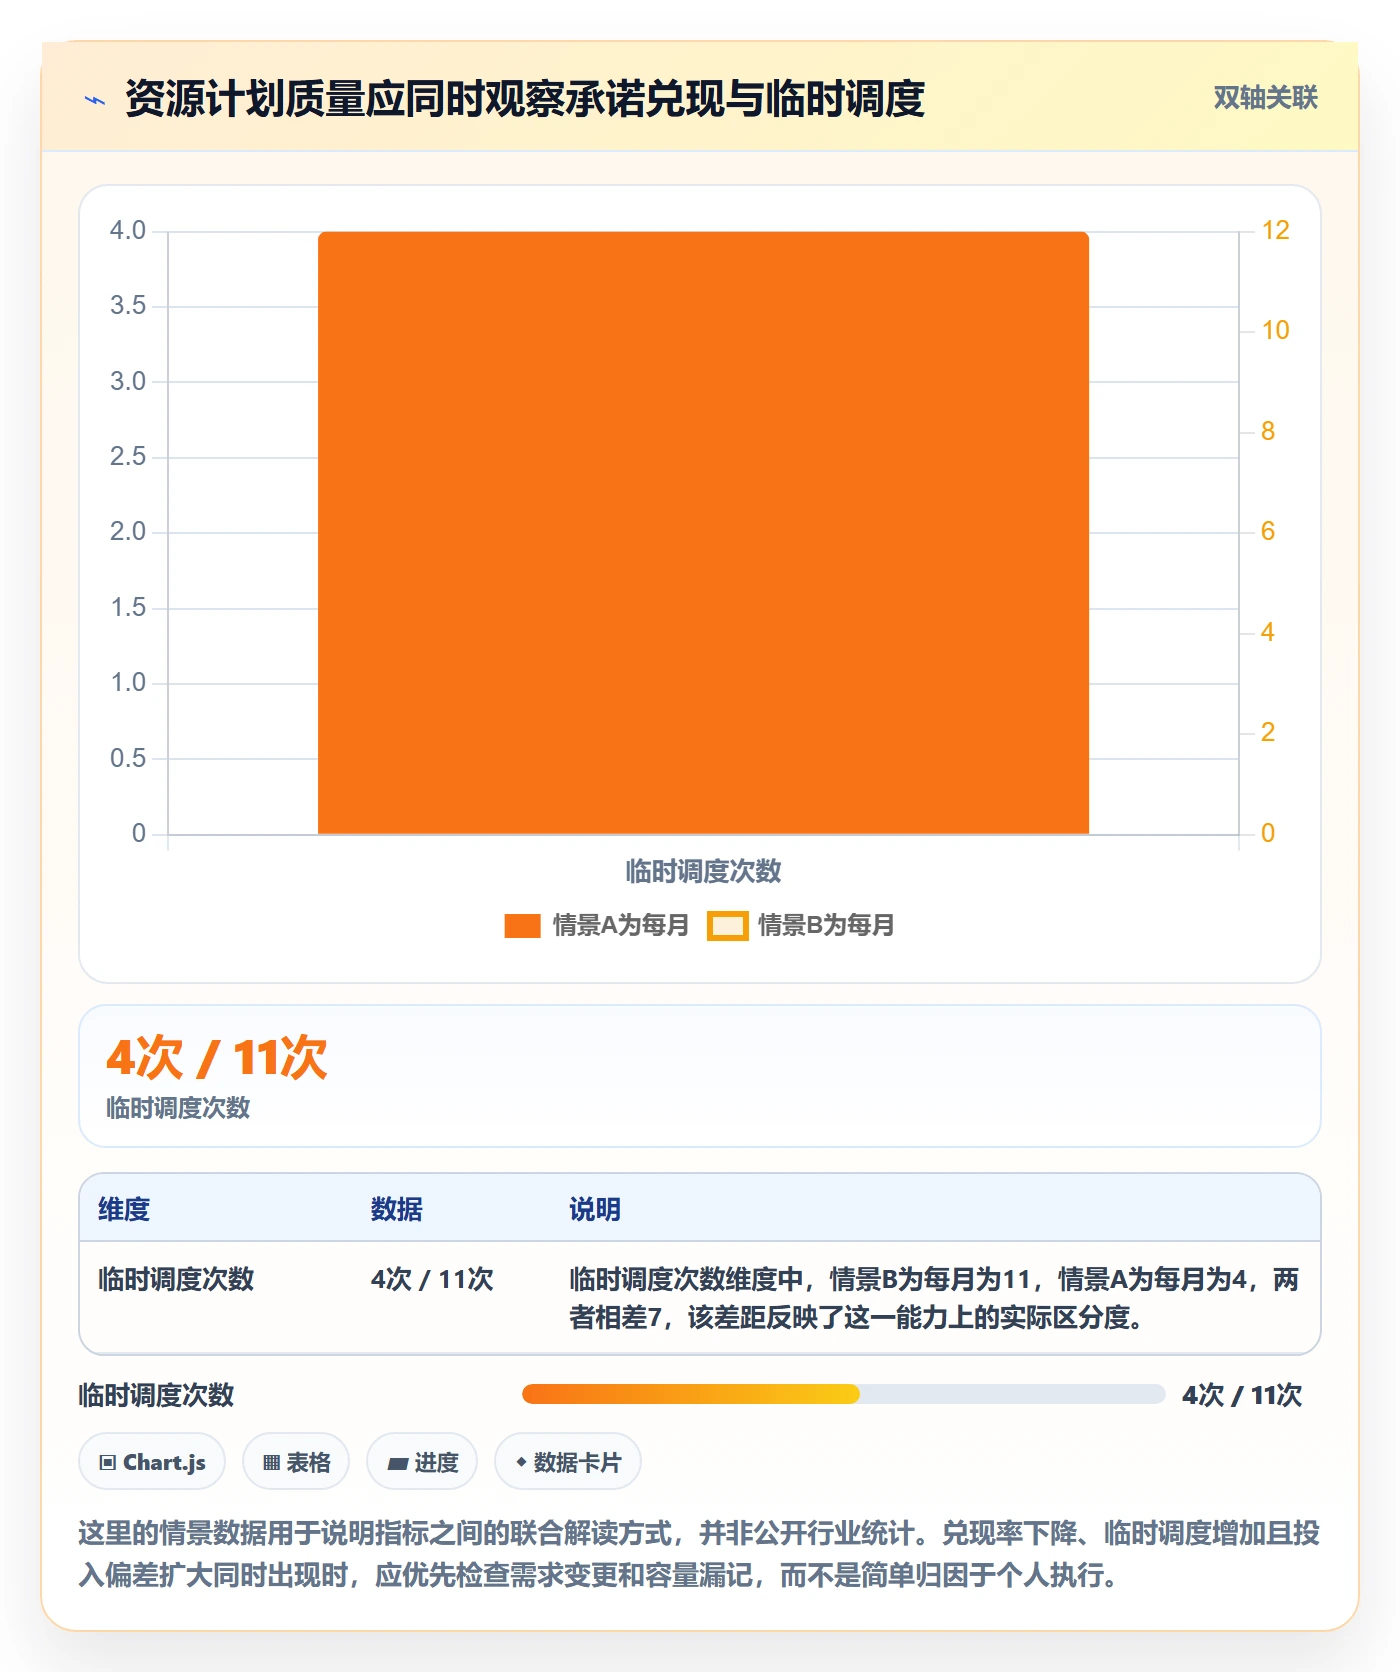Select the 4次 / 11次 cell inside the table
The width and height of the screenshot is (1400, 1672).
pos(432,1279)
